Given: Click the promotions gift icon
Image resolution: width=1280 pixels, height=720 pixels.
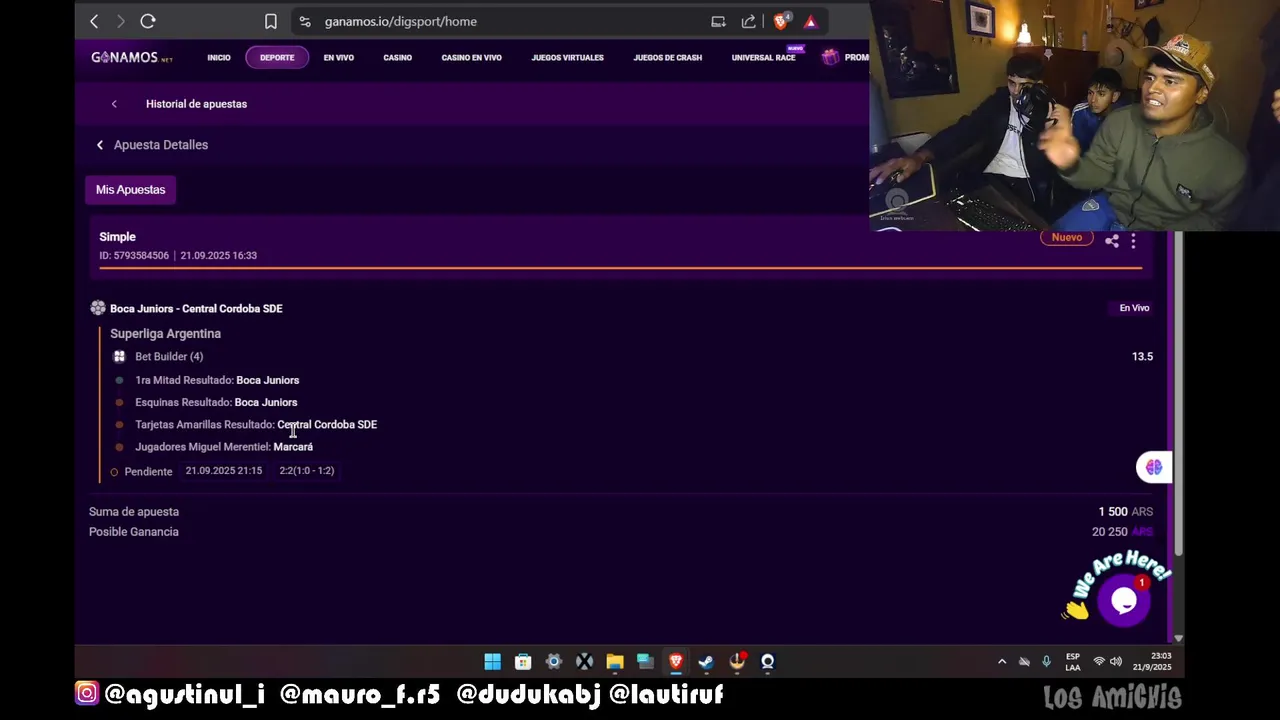Looking at the screenshot, I should (x=830, y=57).
